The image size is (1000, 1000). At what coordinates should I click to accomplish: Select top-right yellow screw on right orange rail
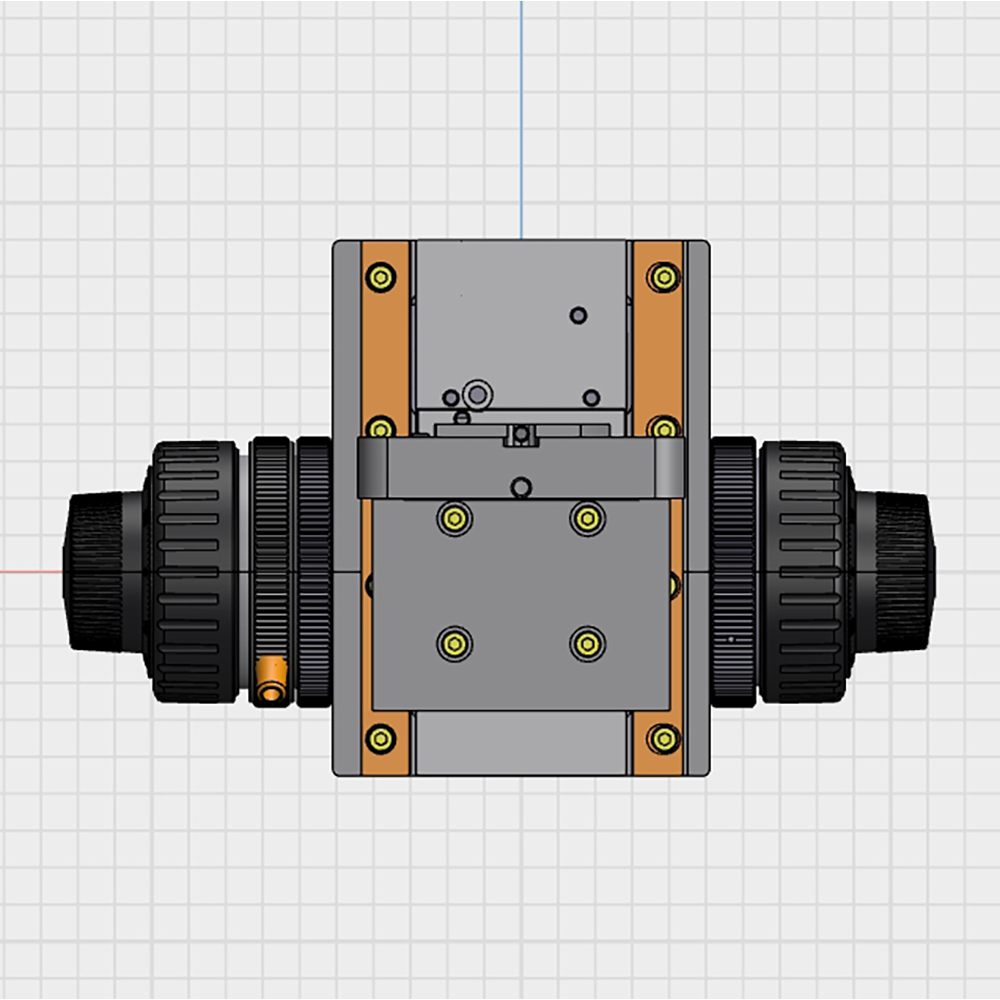click(x=663, y=277)
